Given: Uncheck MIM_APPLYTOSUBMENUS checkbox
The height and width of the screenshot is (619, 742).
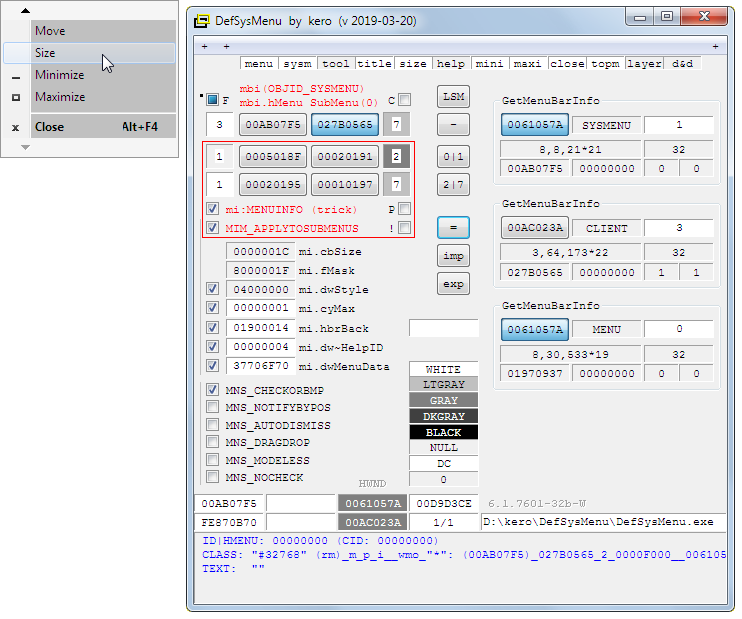Looking at the screenshot, I should tap(212, 228).
